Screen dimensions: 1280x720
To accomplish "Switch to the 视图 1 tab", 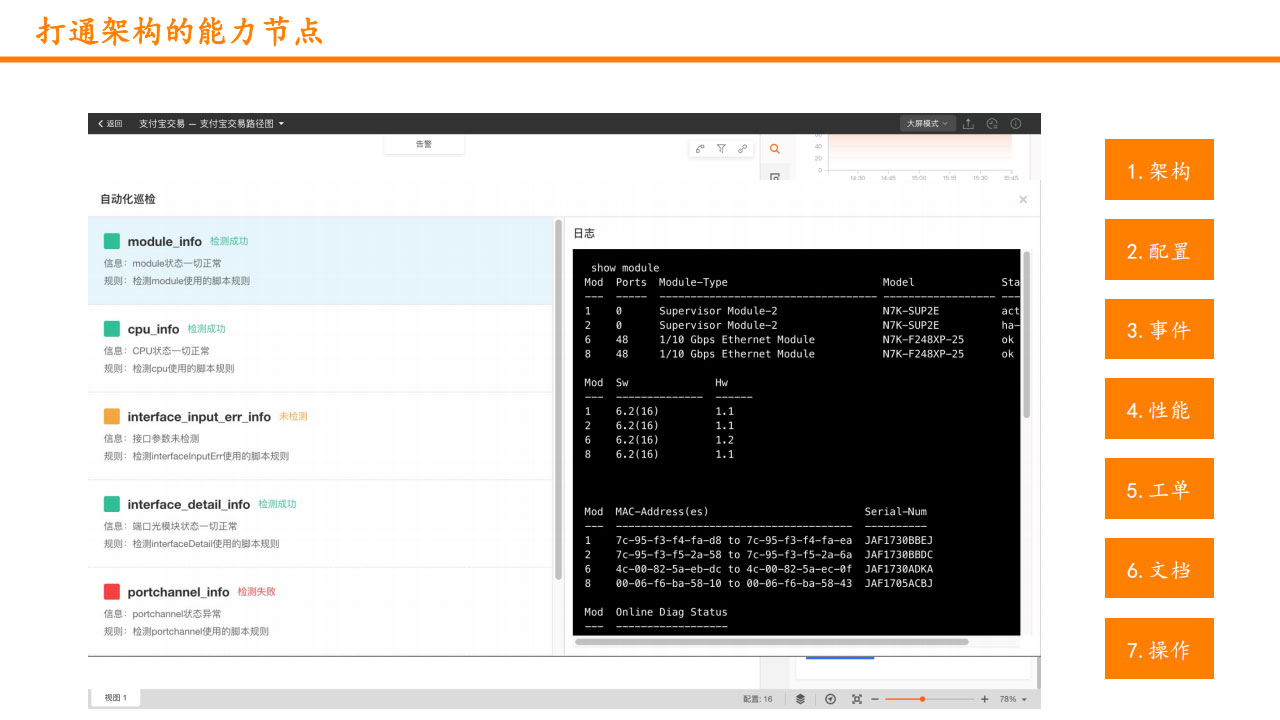I will pos(116,698).
